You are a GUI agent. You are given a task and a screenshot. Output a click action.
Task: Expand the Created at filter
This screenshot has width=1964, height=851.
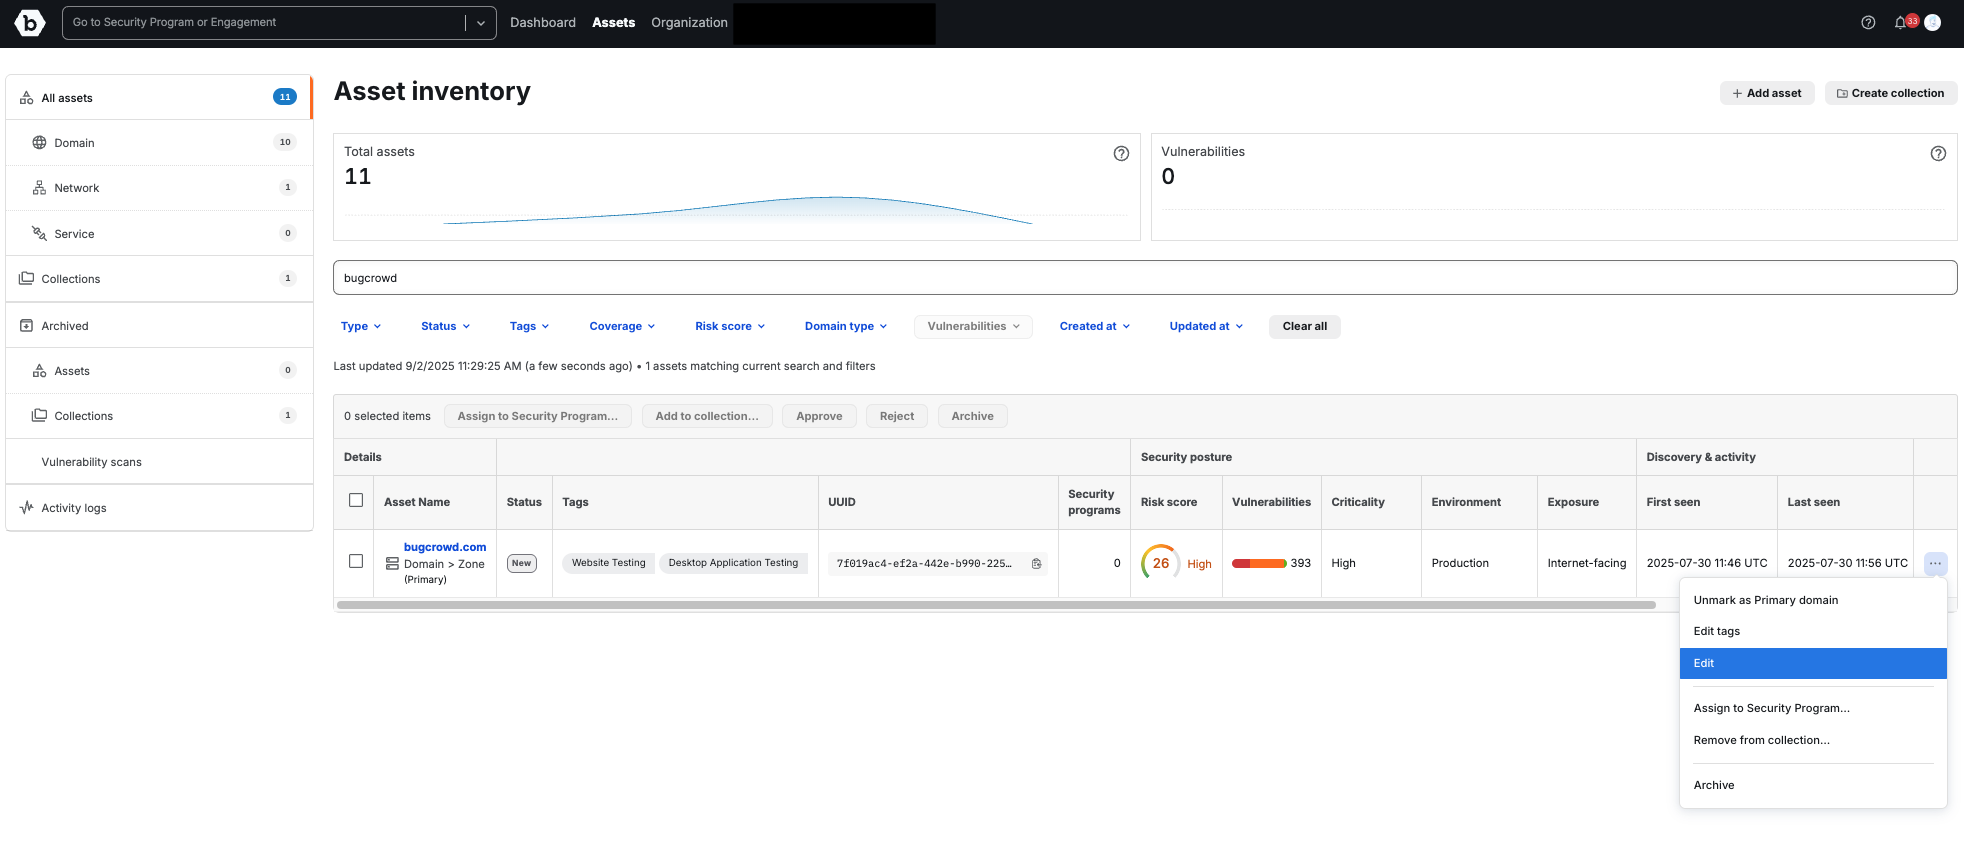tap(1095, 326)
